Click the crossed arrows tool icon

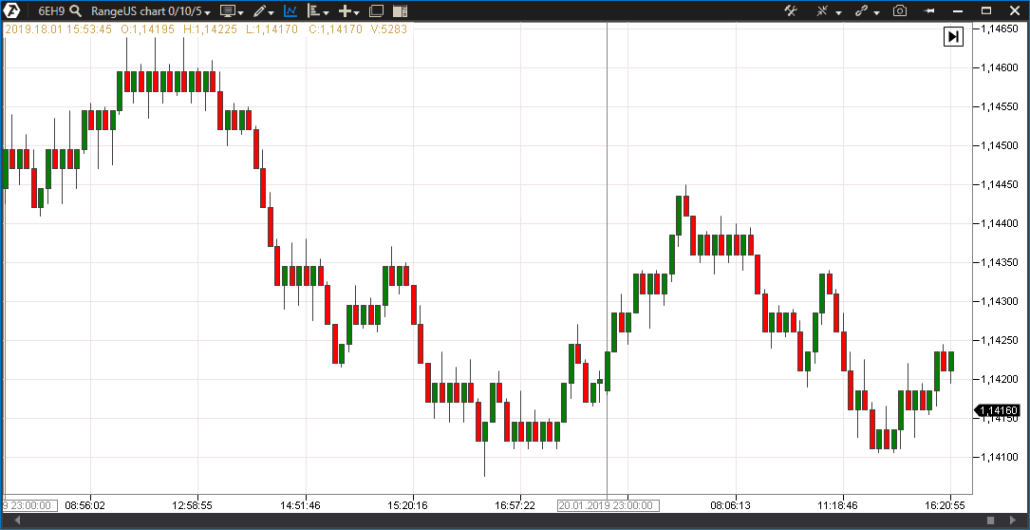826,11
